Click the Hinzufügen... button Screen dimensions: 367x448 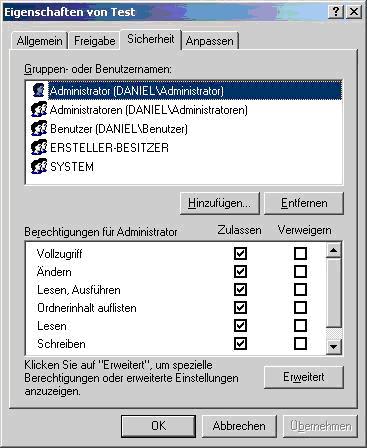(x=219, y=203)
